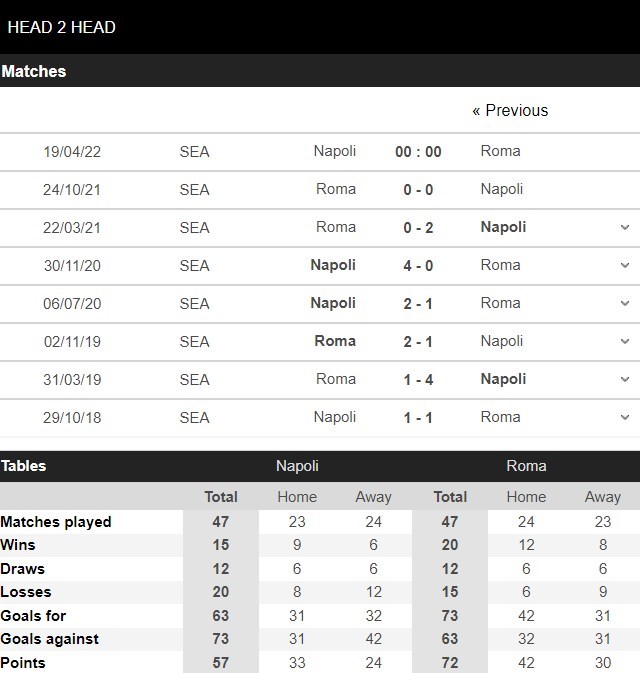Select Roma as away team on 19/04/22
This screenshot has width=640, height=673.
coord(500,151)
